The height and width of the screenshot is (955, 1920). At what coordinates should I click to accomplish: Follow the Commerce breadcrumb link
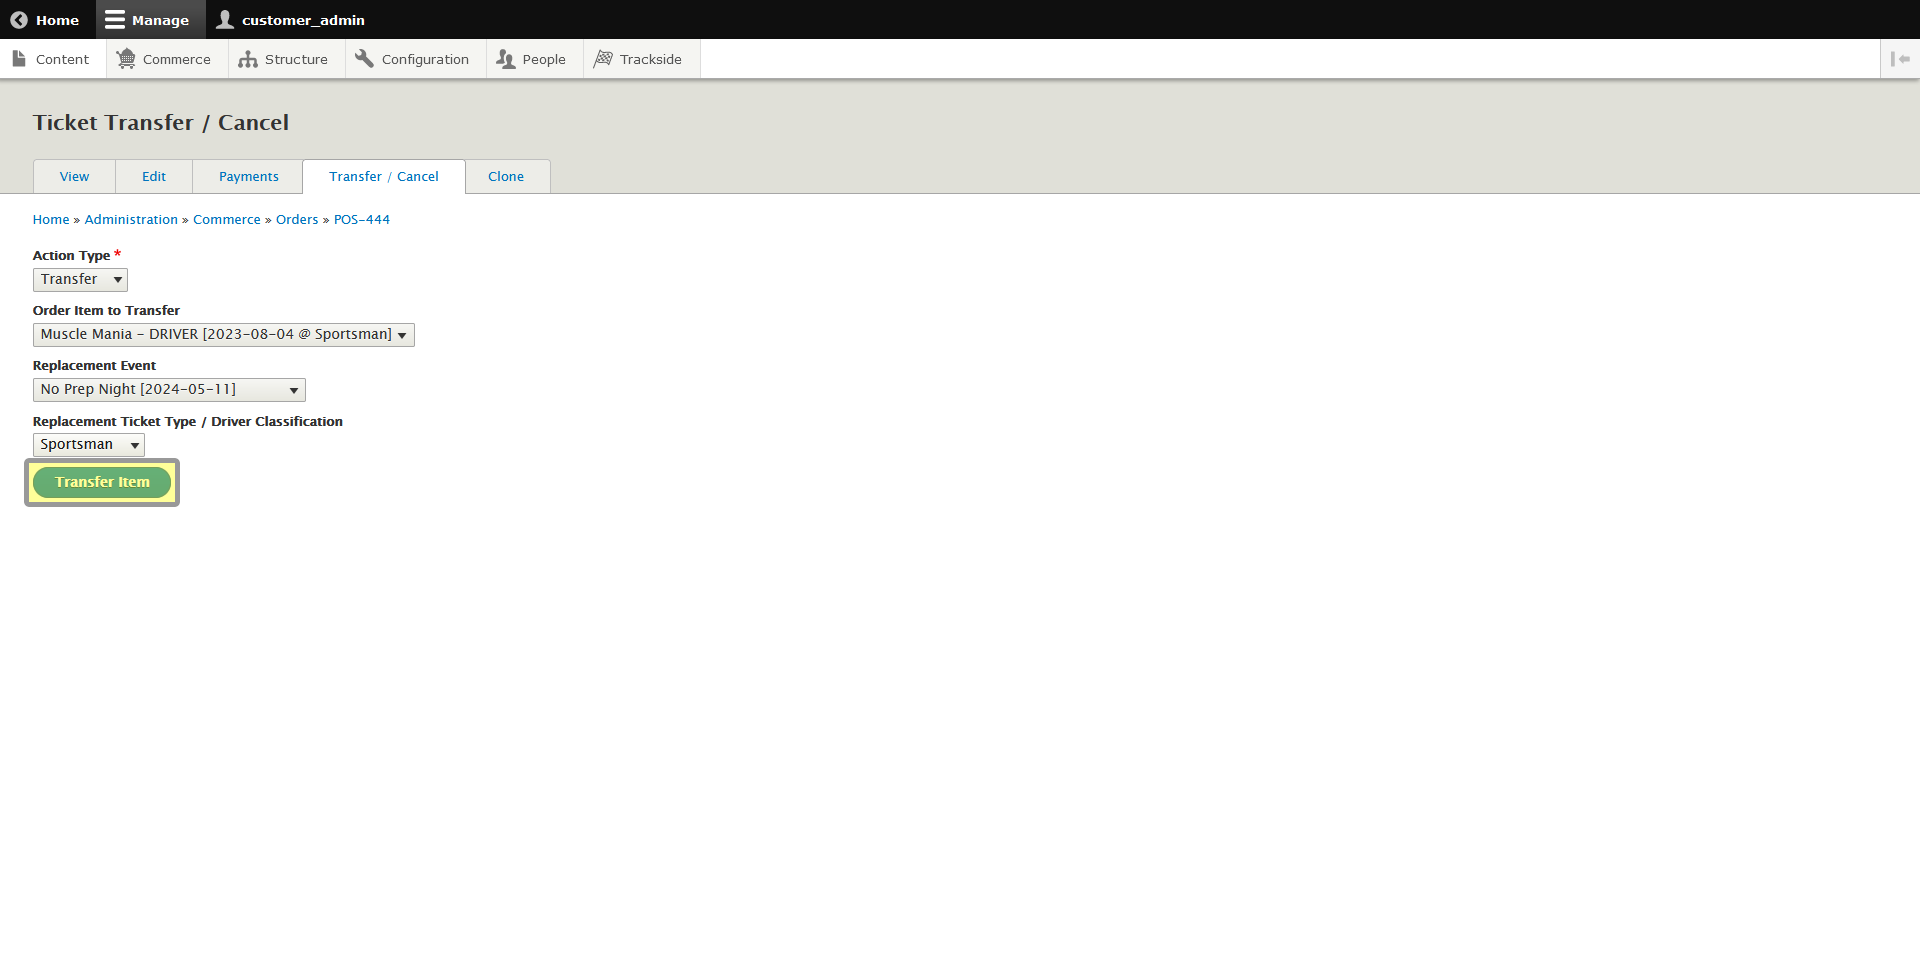pos(227,219)
